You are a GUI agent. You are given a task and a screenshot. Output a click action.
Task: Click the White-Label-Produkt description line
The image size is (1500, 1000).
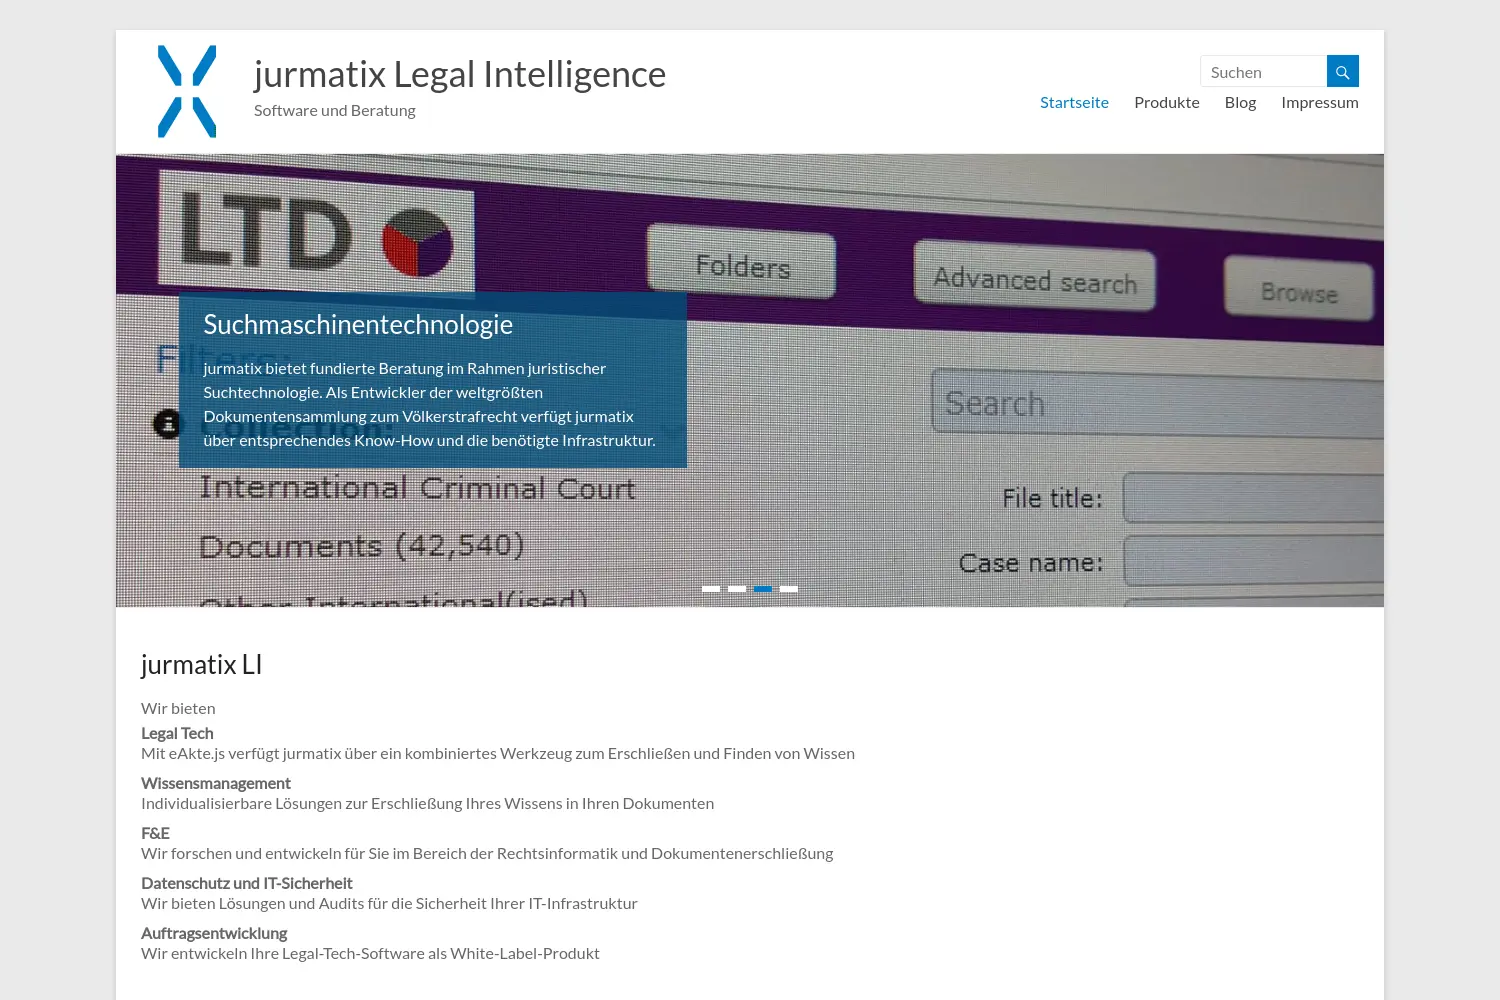370,953
